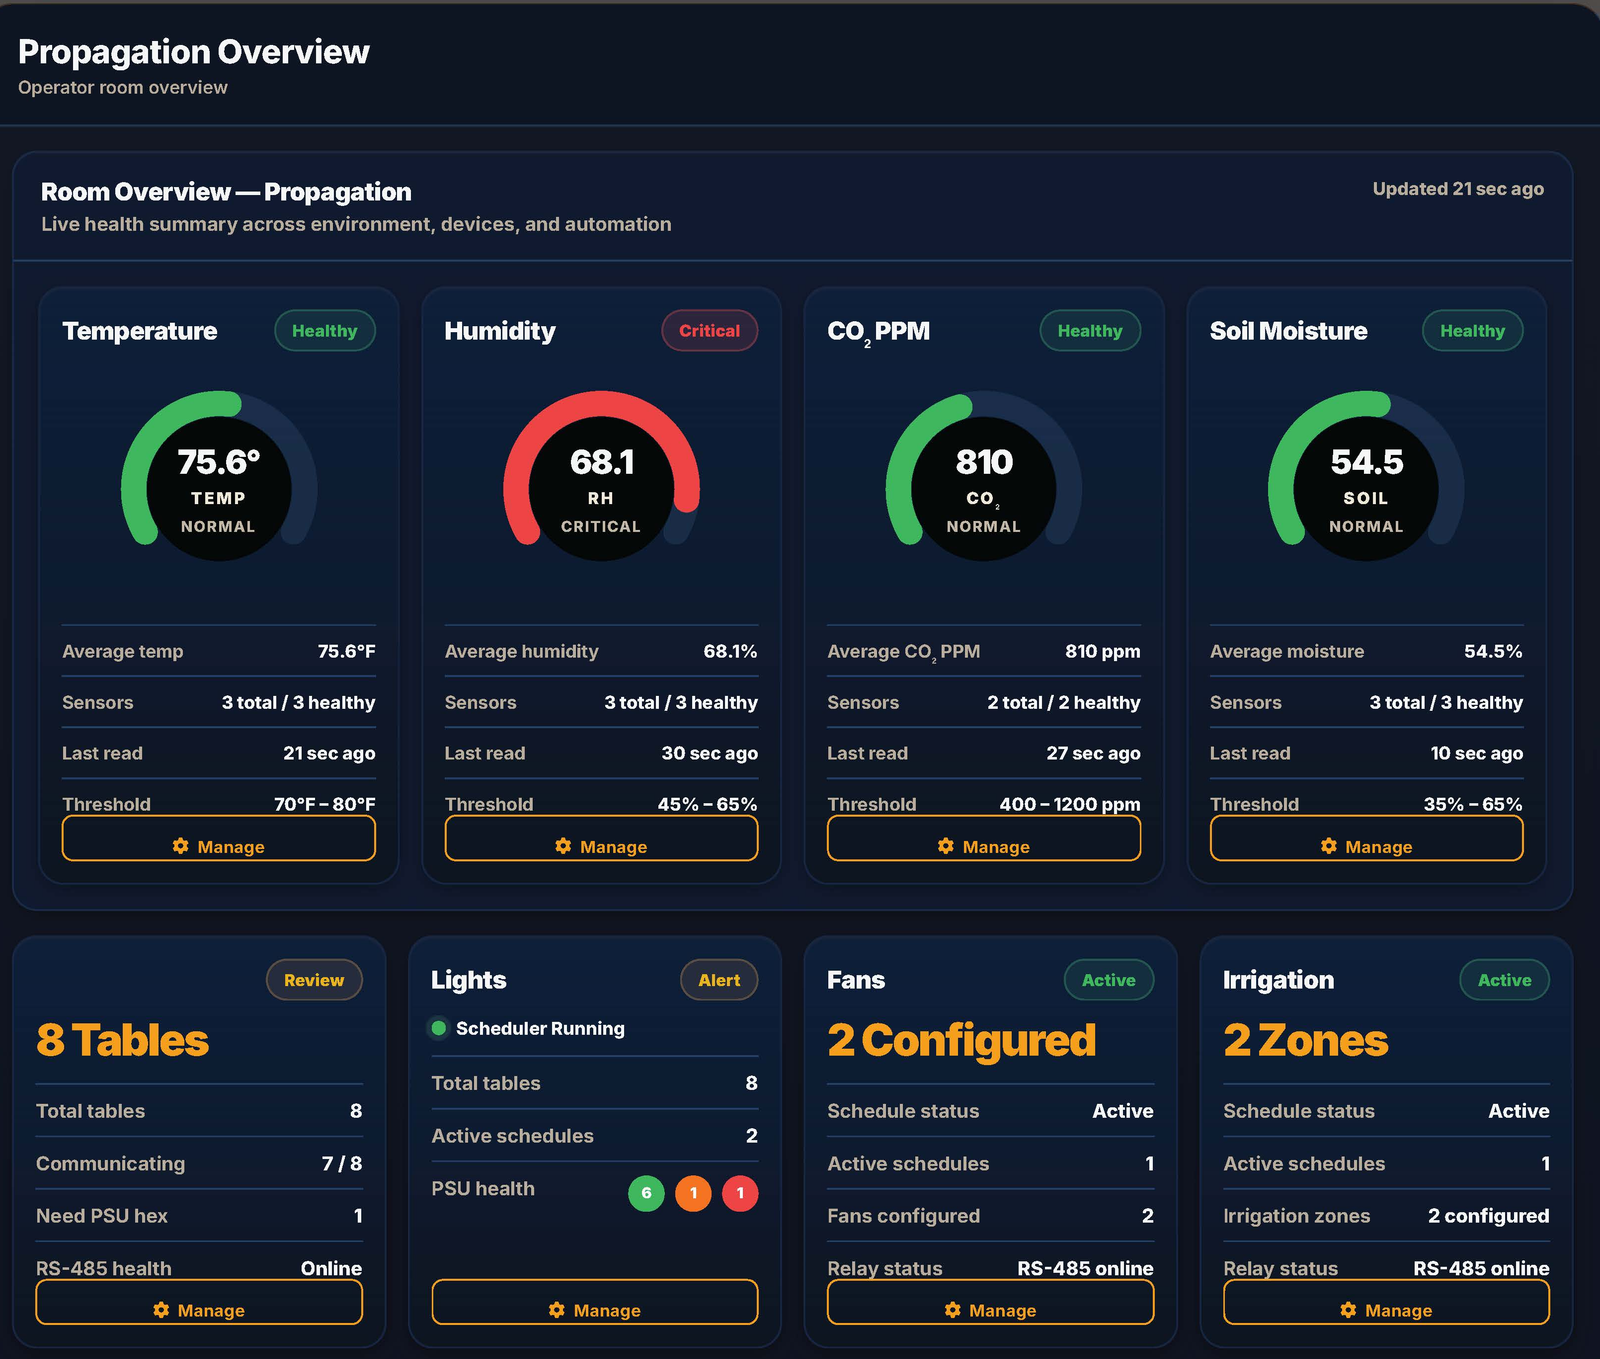The image size is (1600, 1359).
Task: Click the gear icon in Lights Manage button
Action: tap(557, 1310)
